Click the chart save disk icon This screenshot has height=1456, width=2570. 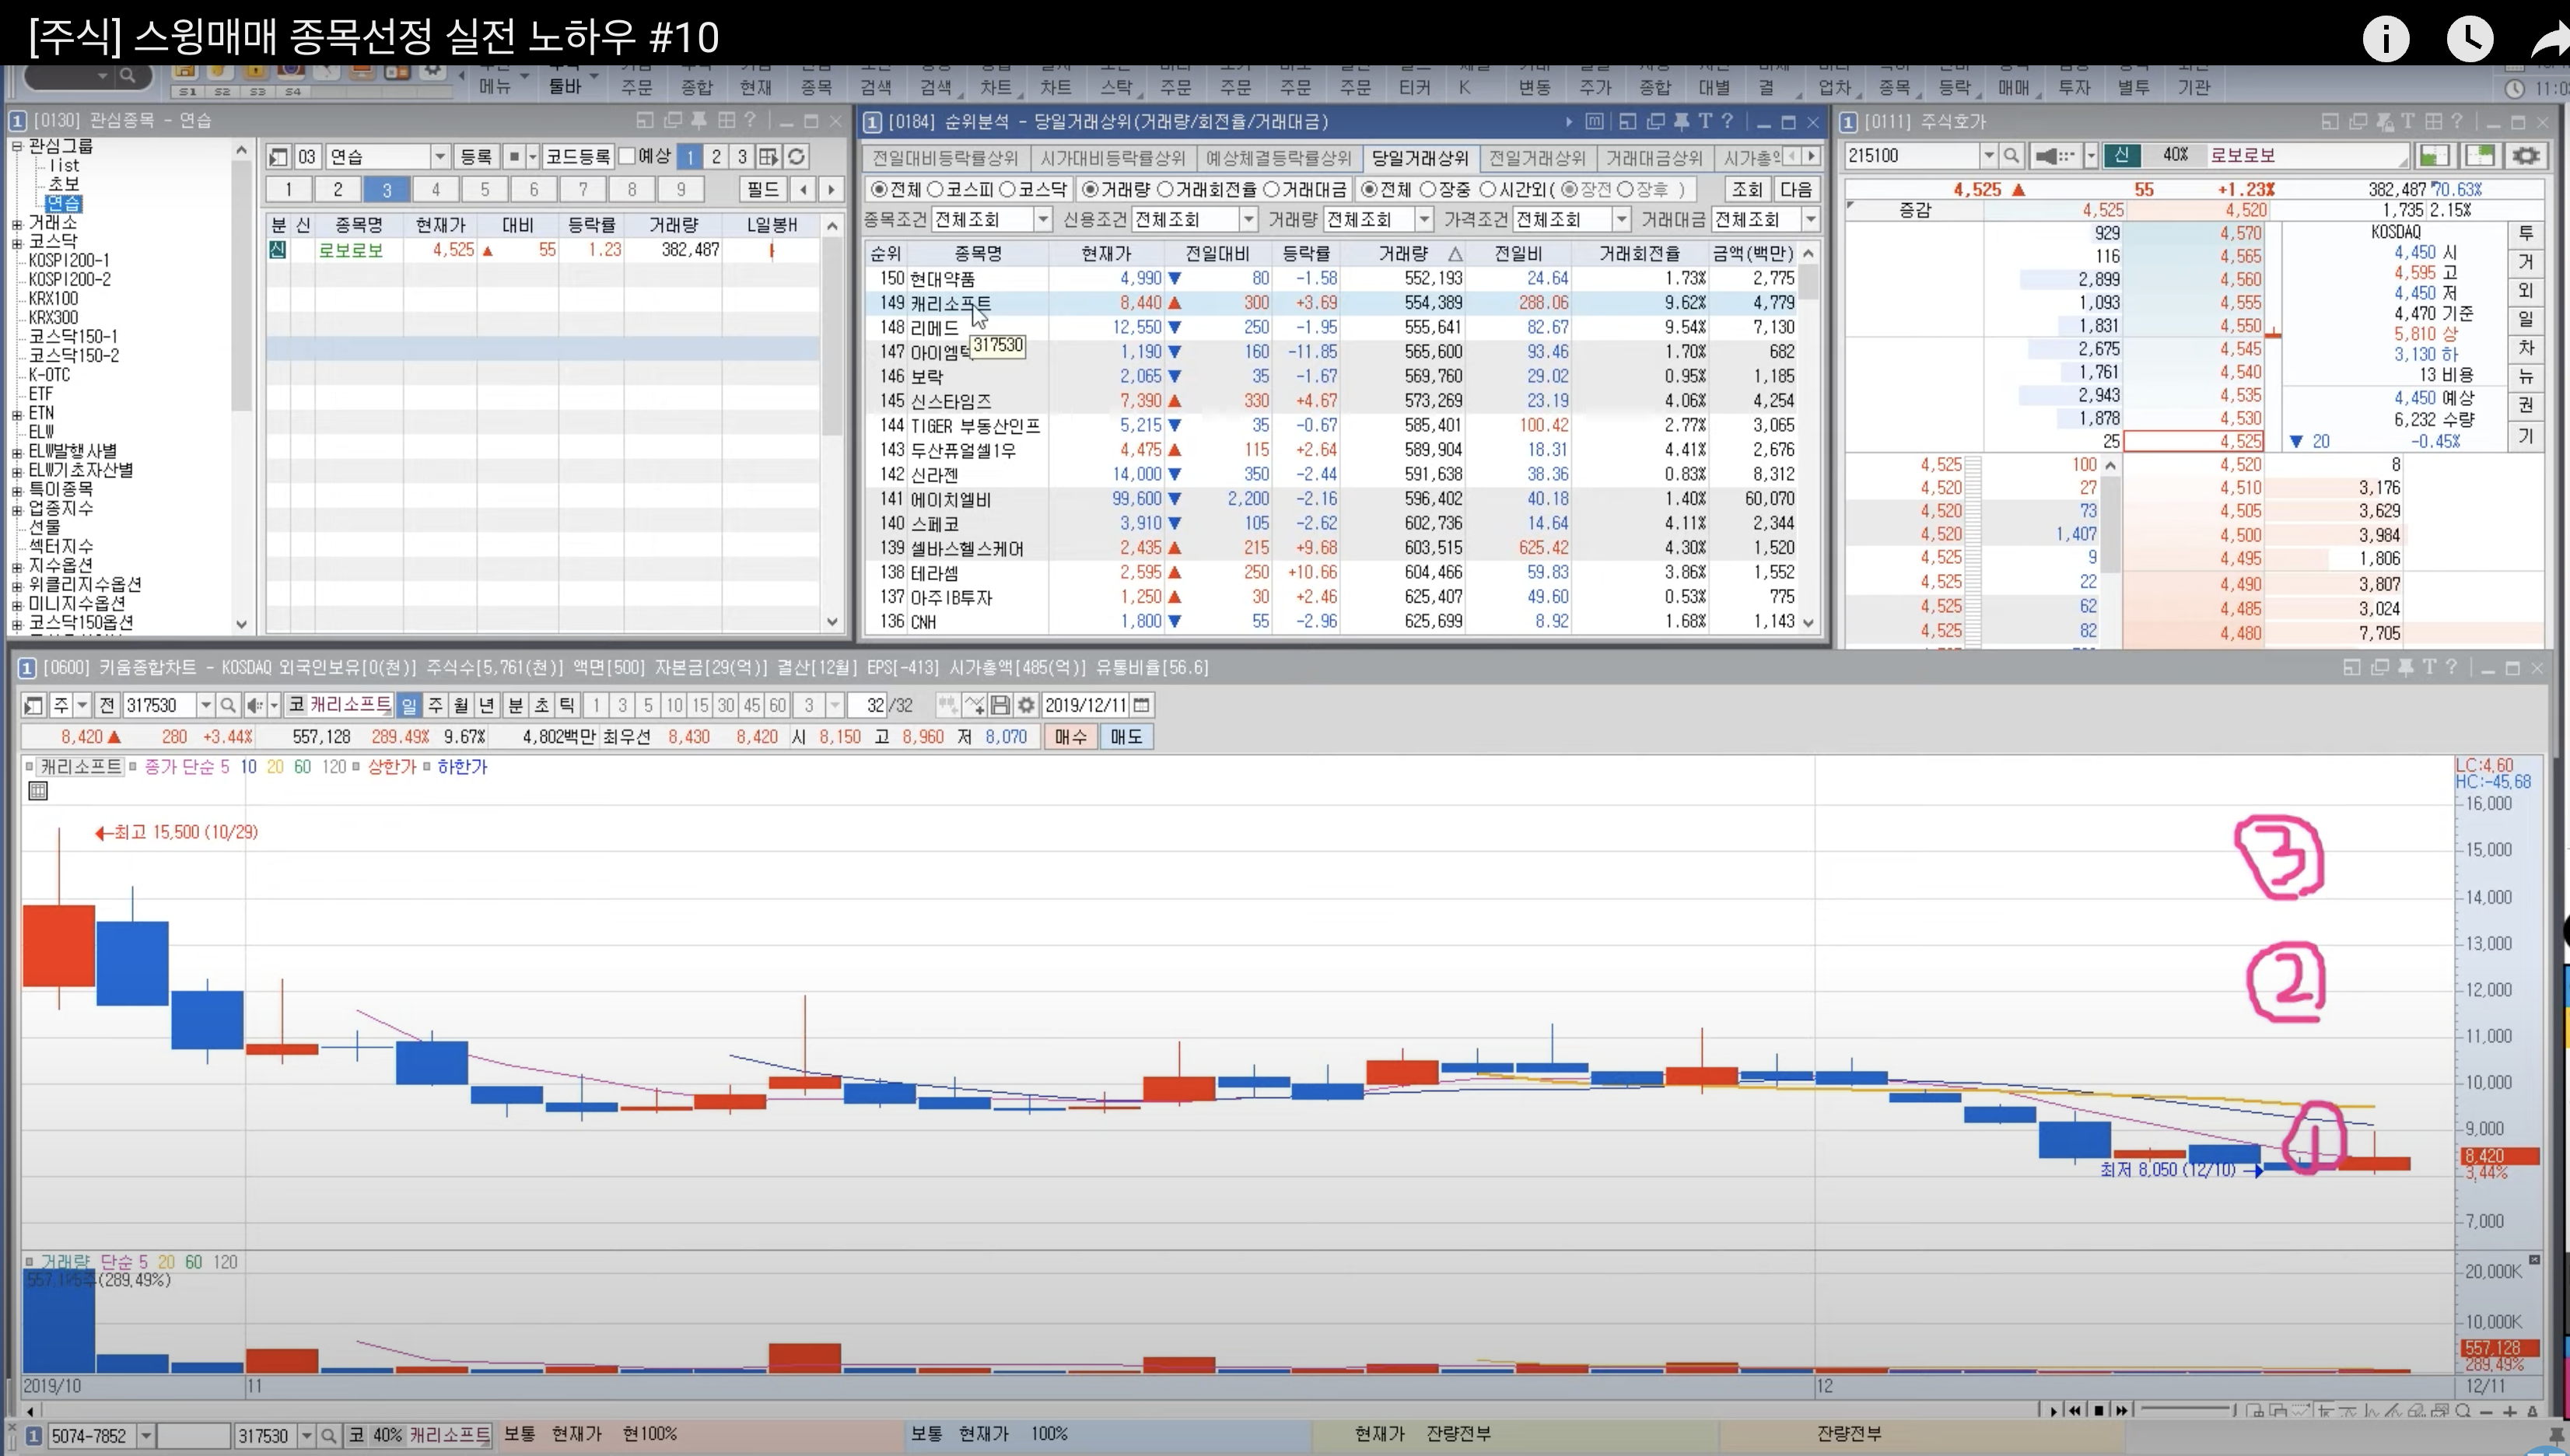point(1000,706)
